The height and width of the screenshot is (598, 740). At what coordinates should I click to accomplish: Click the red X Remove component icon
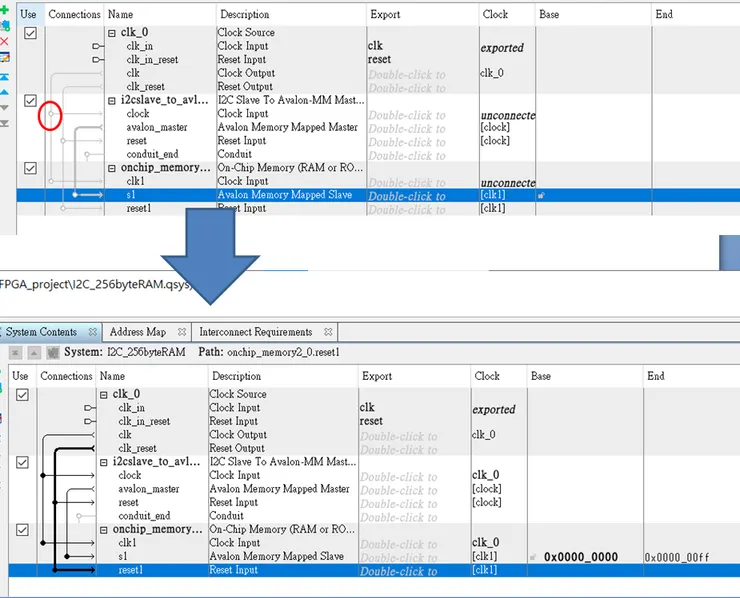4,42
